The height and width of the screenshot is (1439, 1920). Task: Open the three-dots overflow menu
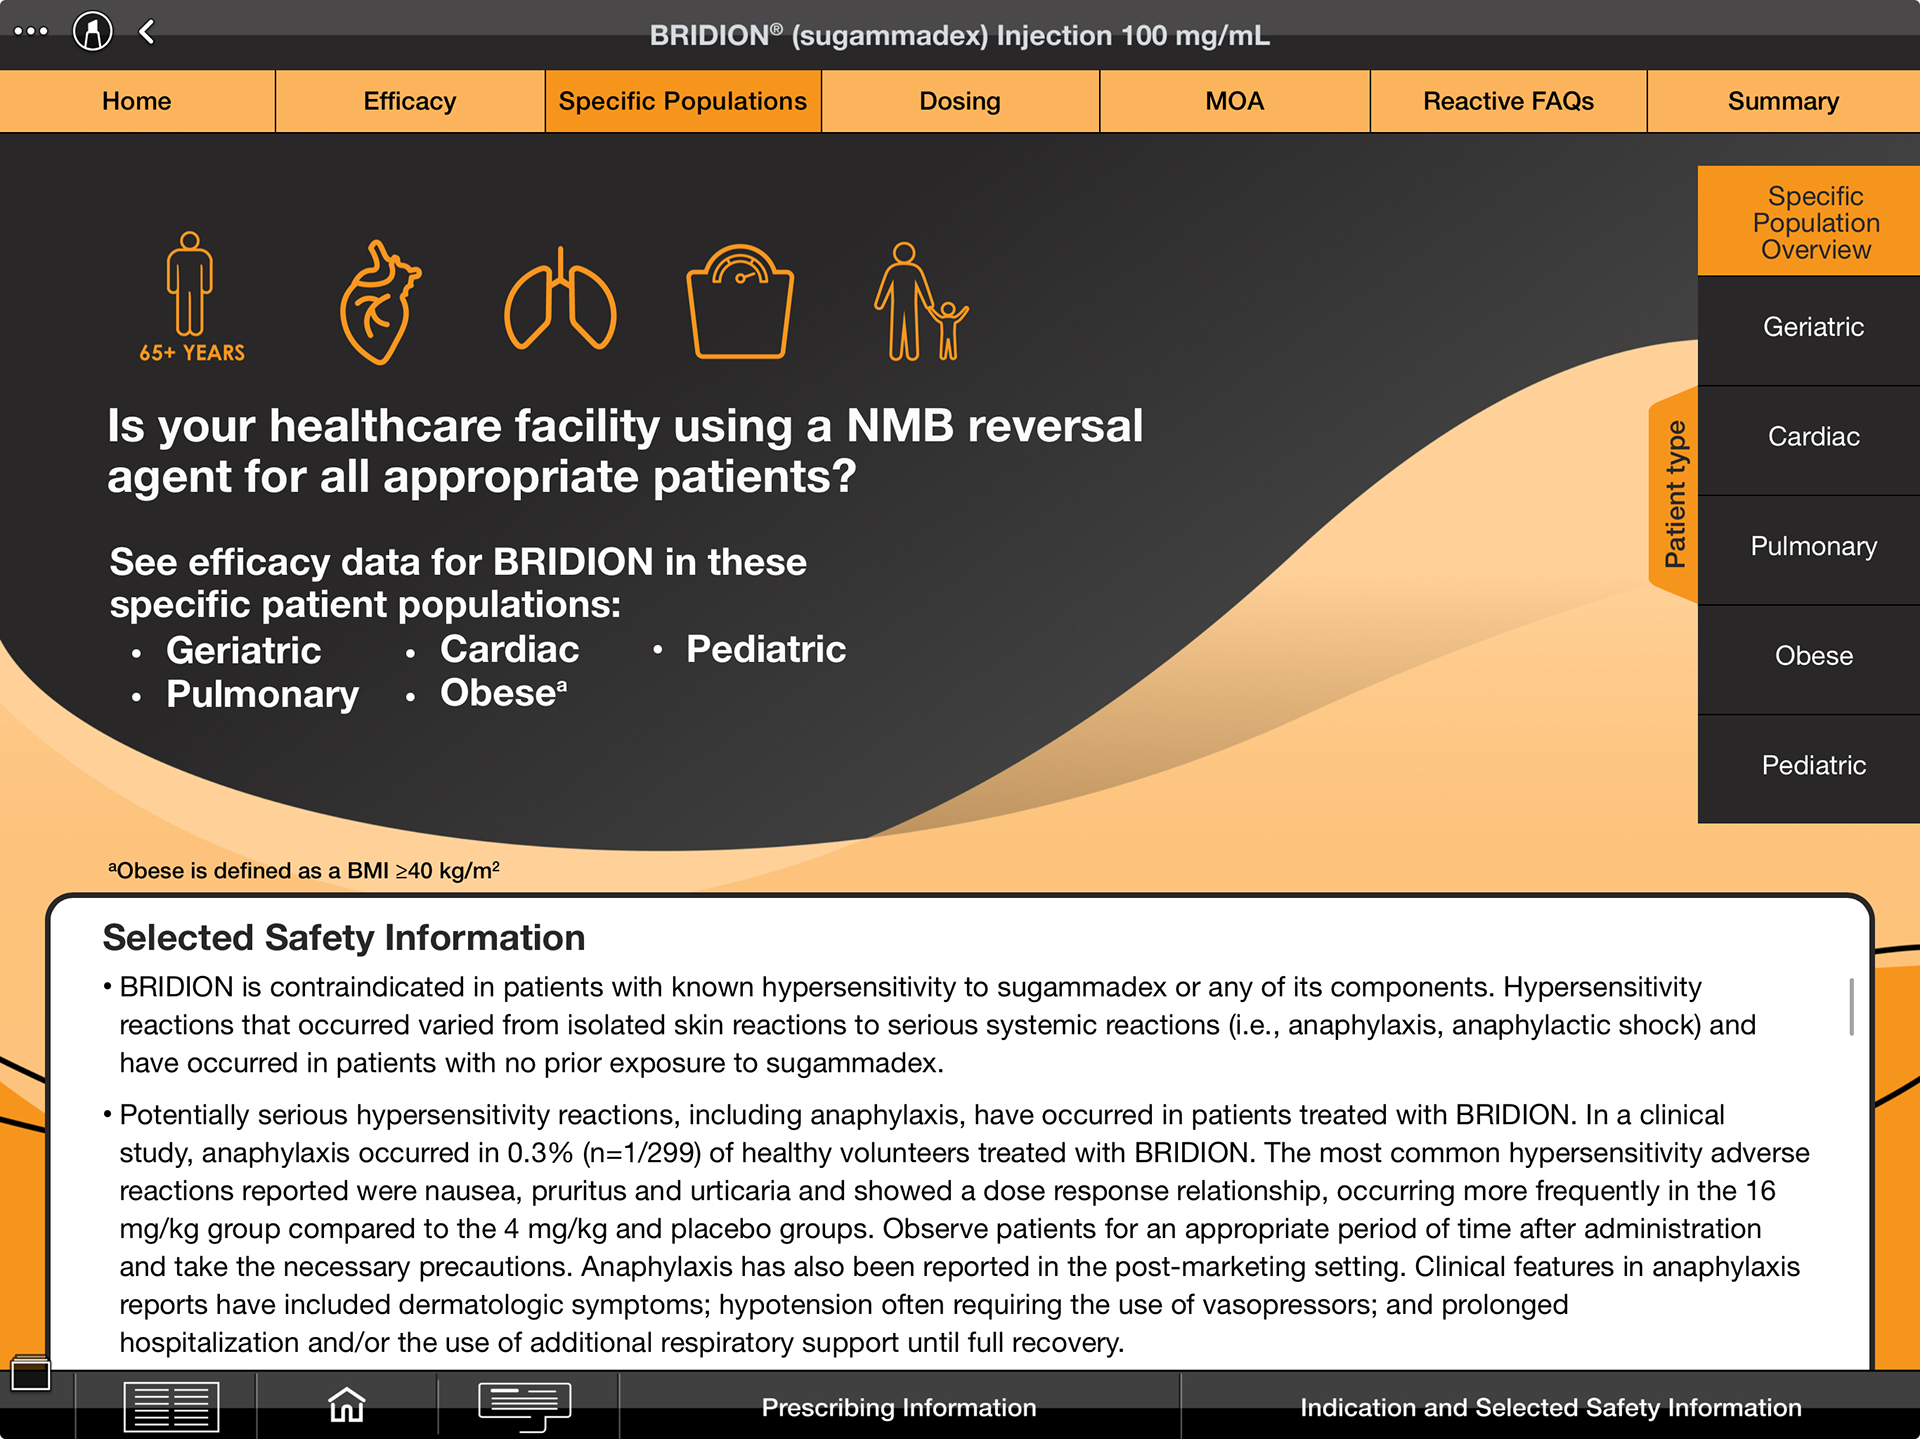tap(30, 31)
